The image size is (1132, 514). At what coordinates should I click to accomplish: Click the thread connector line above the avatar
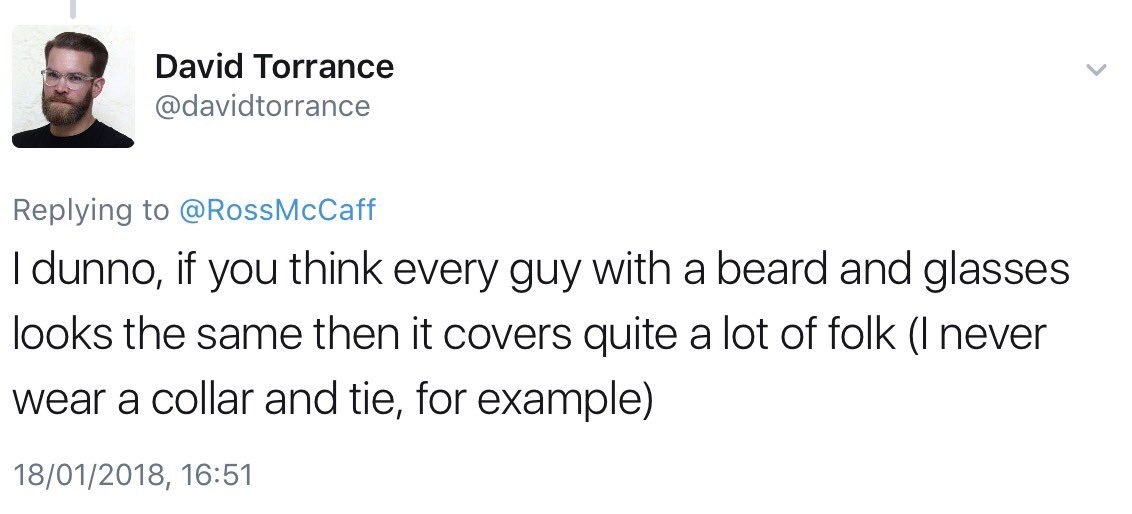point(72,8)
